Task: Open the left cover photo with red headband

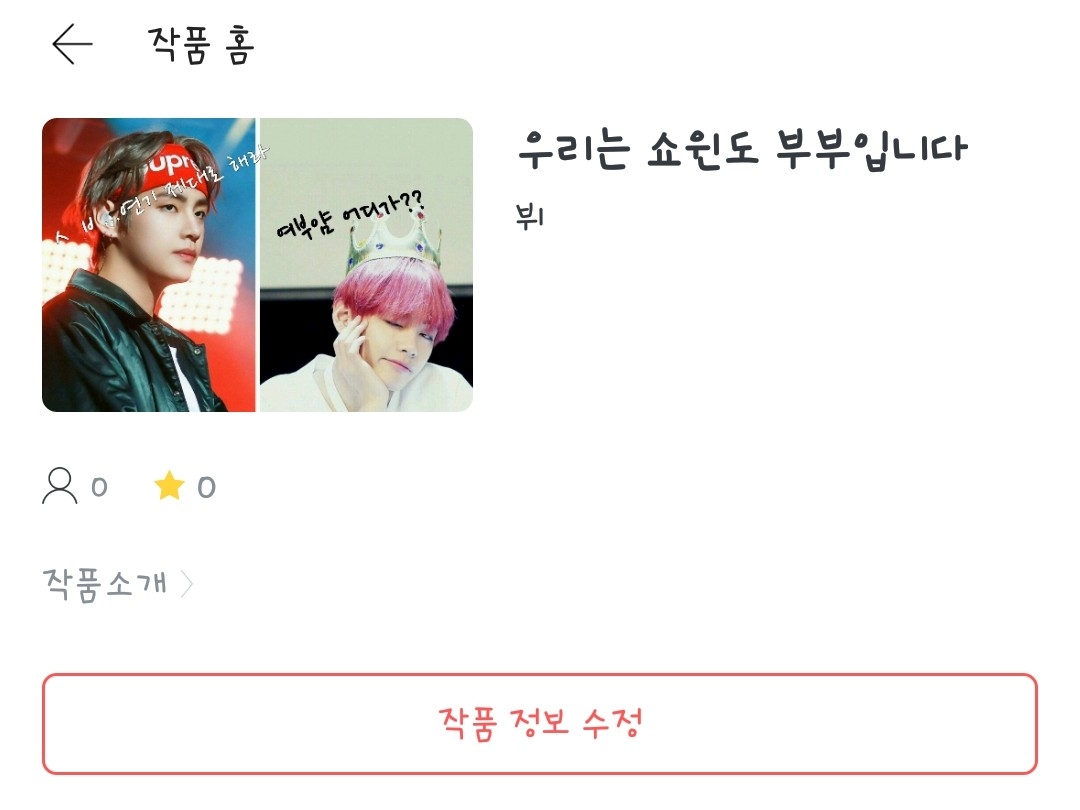Action: [x=149, y=265]
